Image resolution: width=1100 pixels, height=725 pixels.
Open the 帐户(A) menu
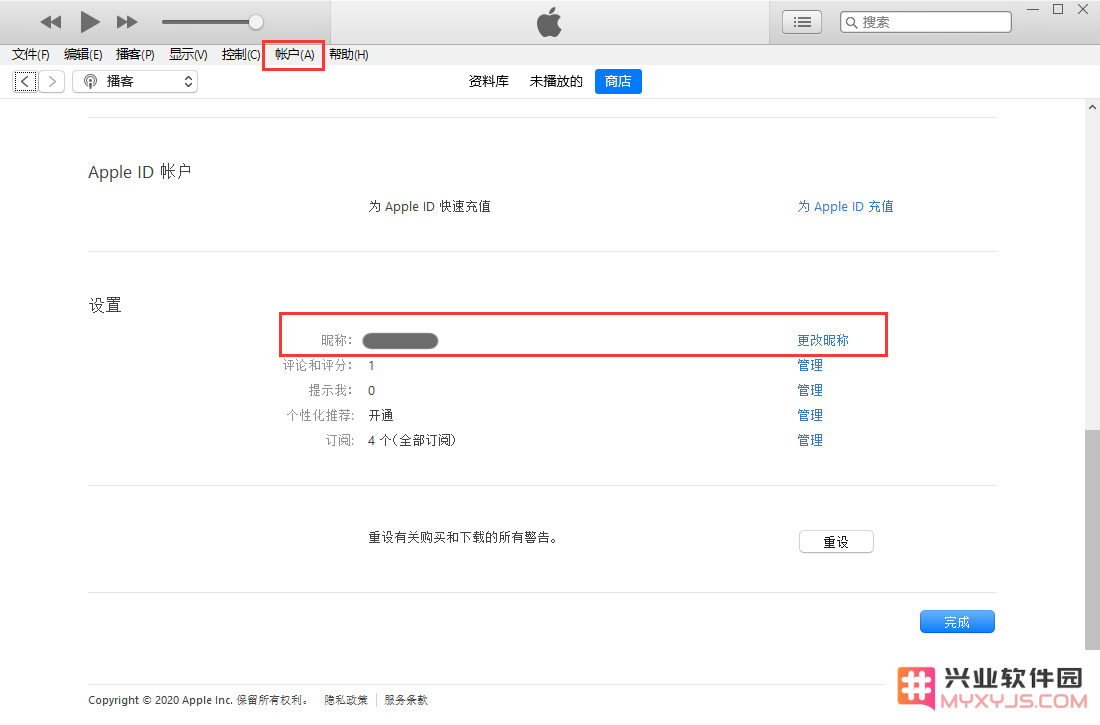tap(294, 54)
